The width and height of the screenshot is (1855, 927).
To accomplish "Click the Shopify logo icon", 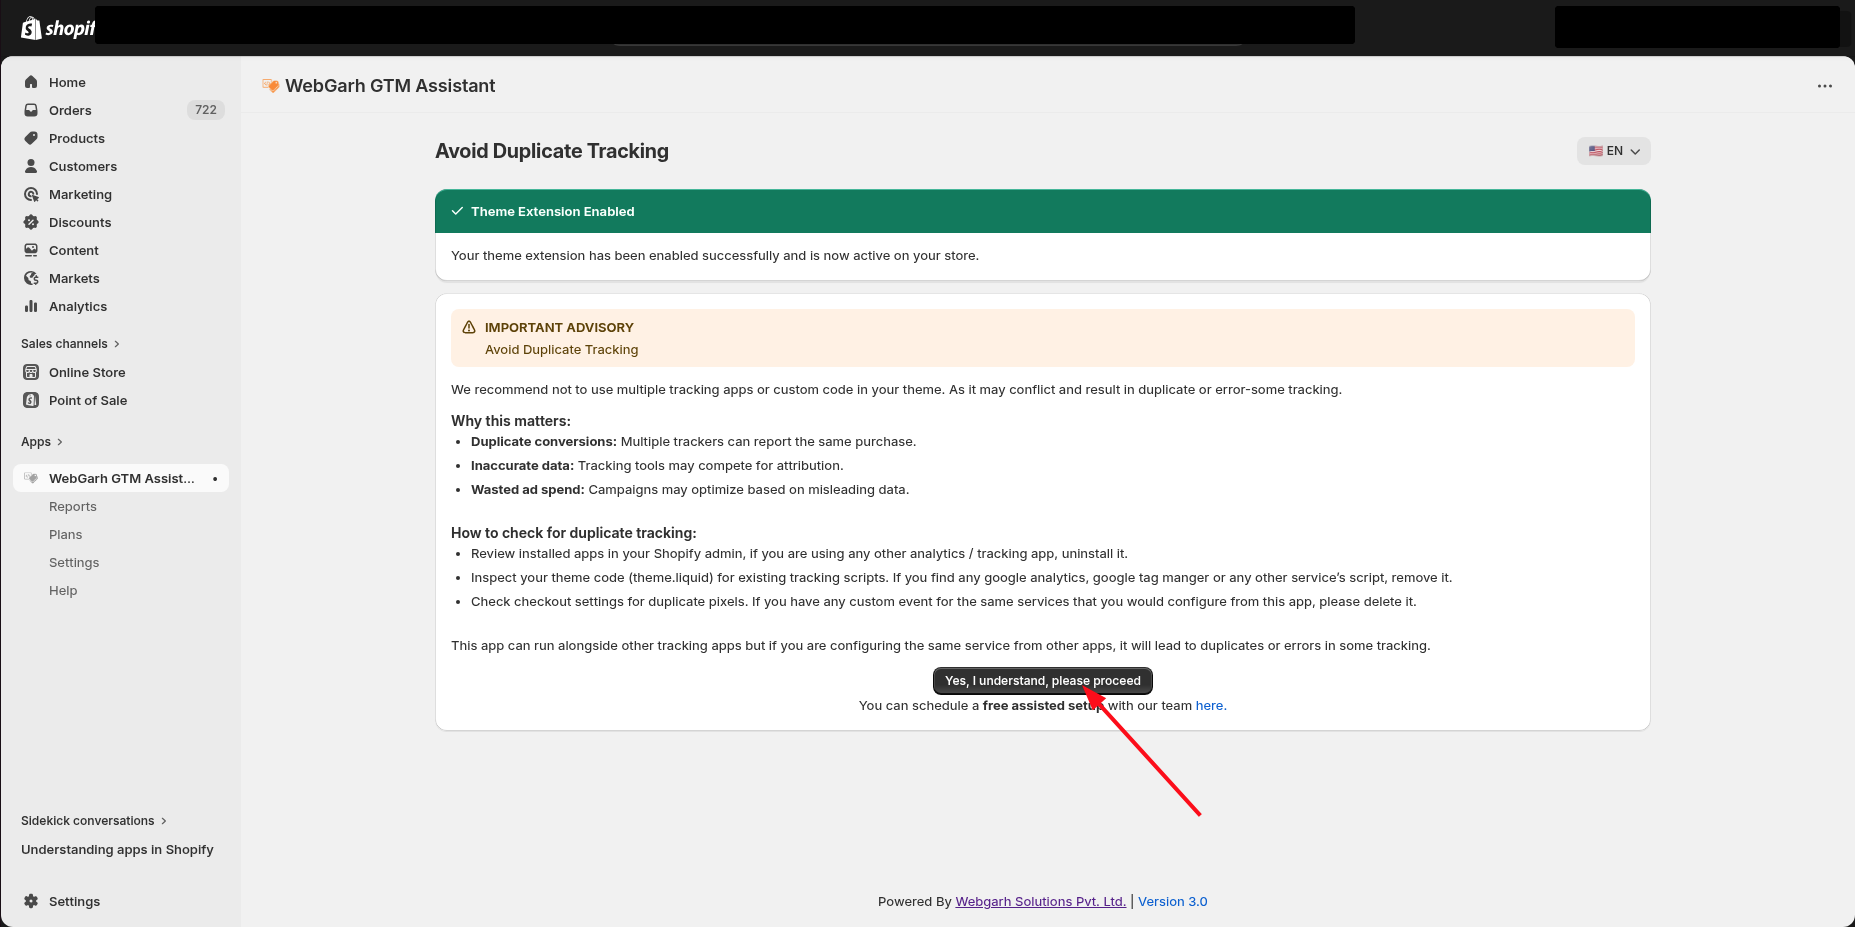I will point(31,28).
